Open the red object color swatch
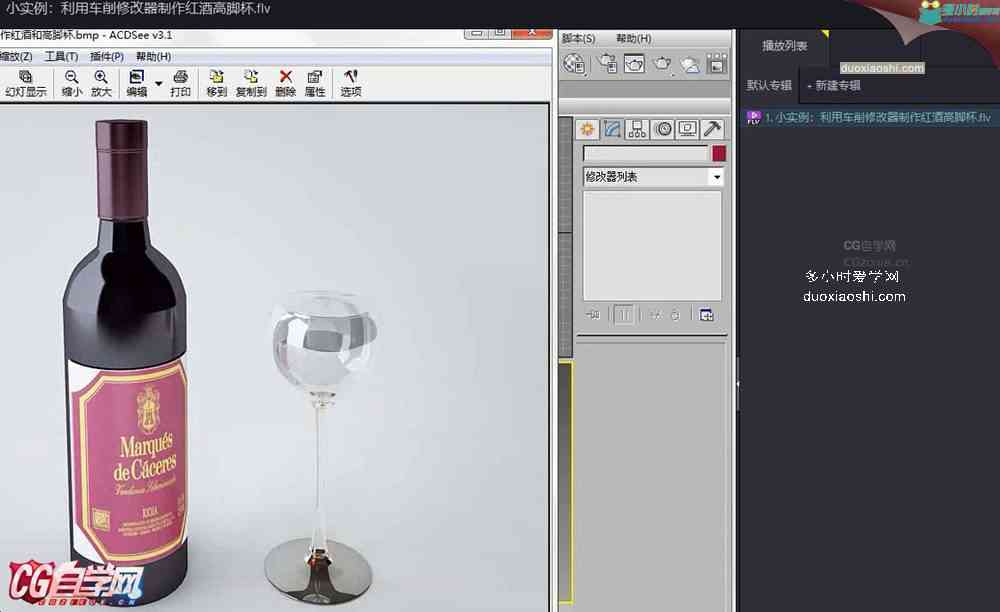This screenshot has height=612, width=1000. [x=719, y=154]
